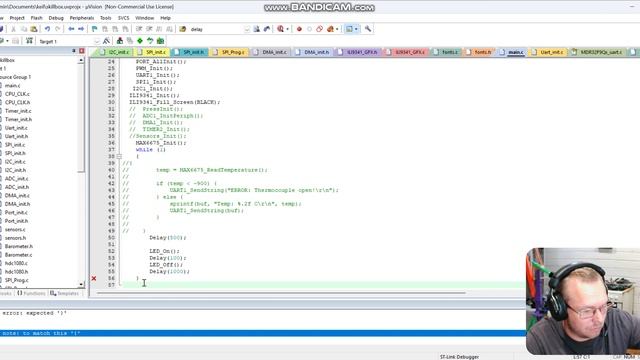The width and height of the screenshot is (640, 360).
Task: Open the Window menu
Action: [x=144, y=18]
